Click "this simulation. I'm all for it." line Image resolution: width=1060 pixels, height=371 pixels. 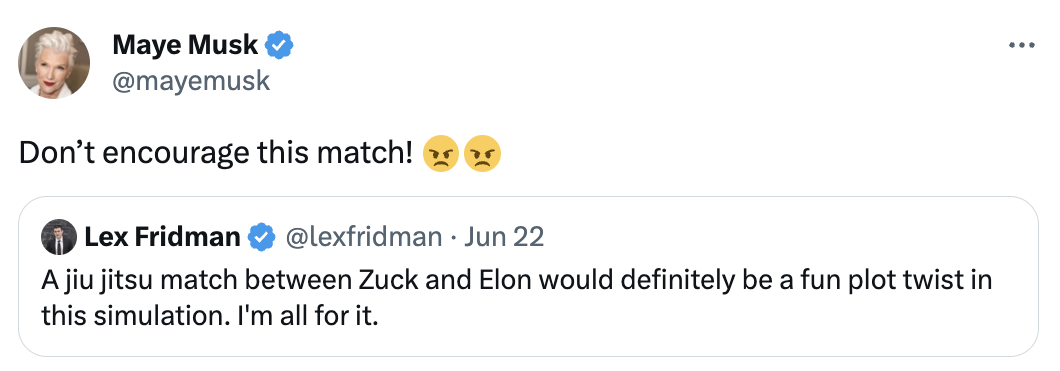tap(209, 316)
